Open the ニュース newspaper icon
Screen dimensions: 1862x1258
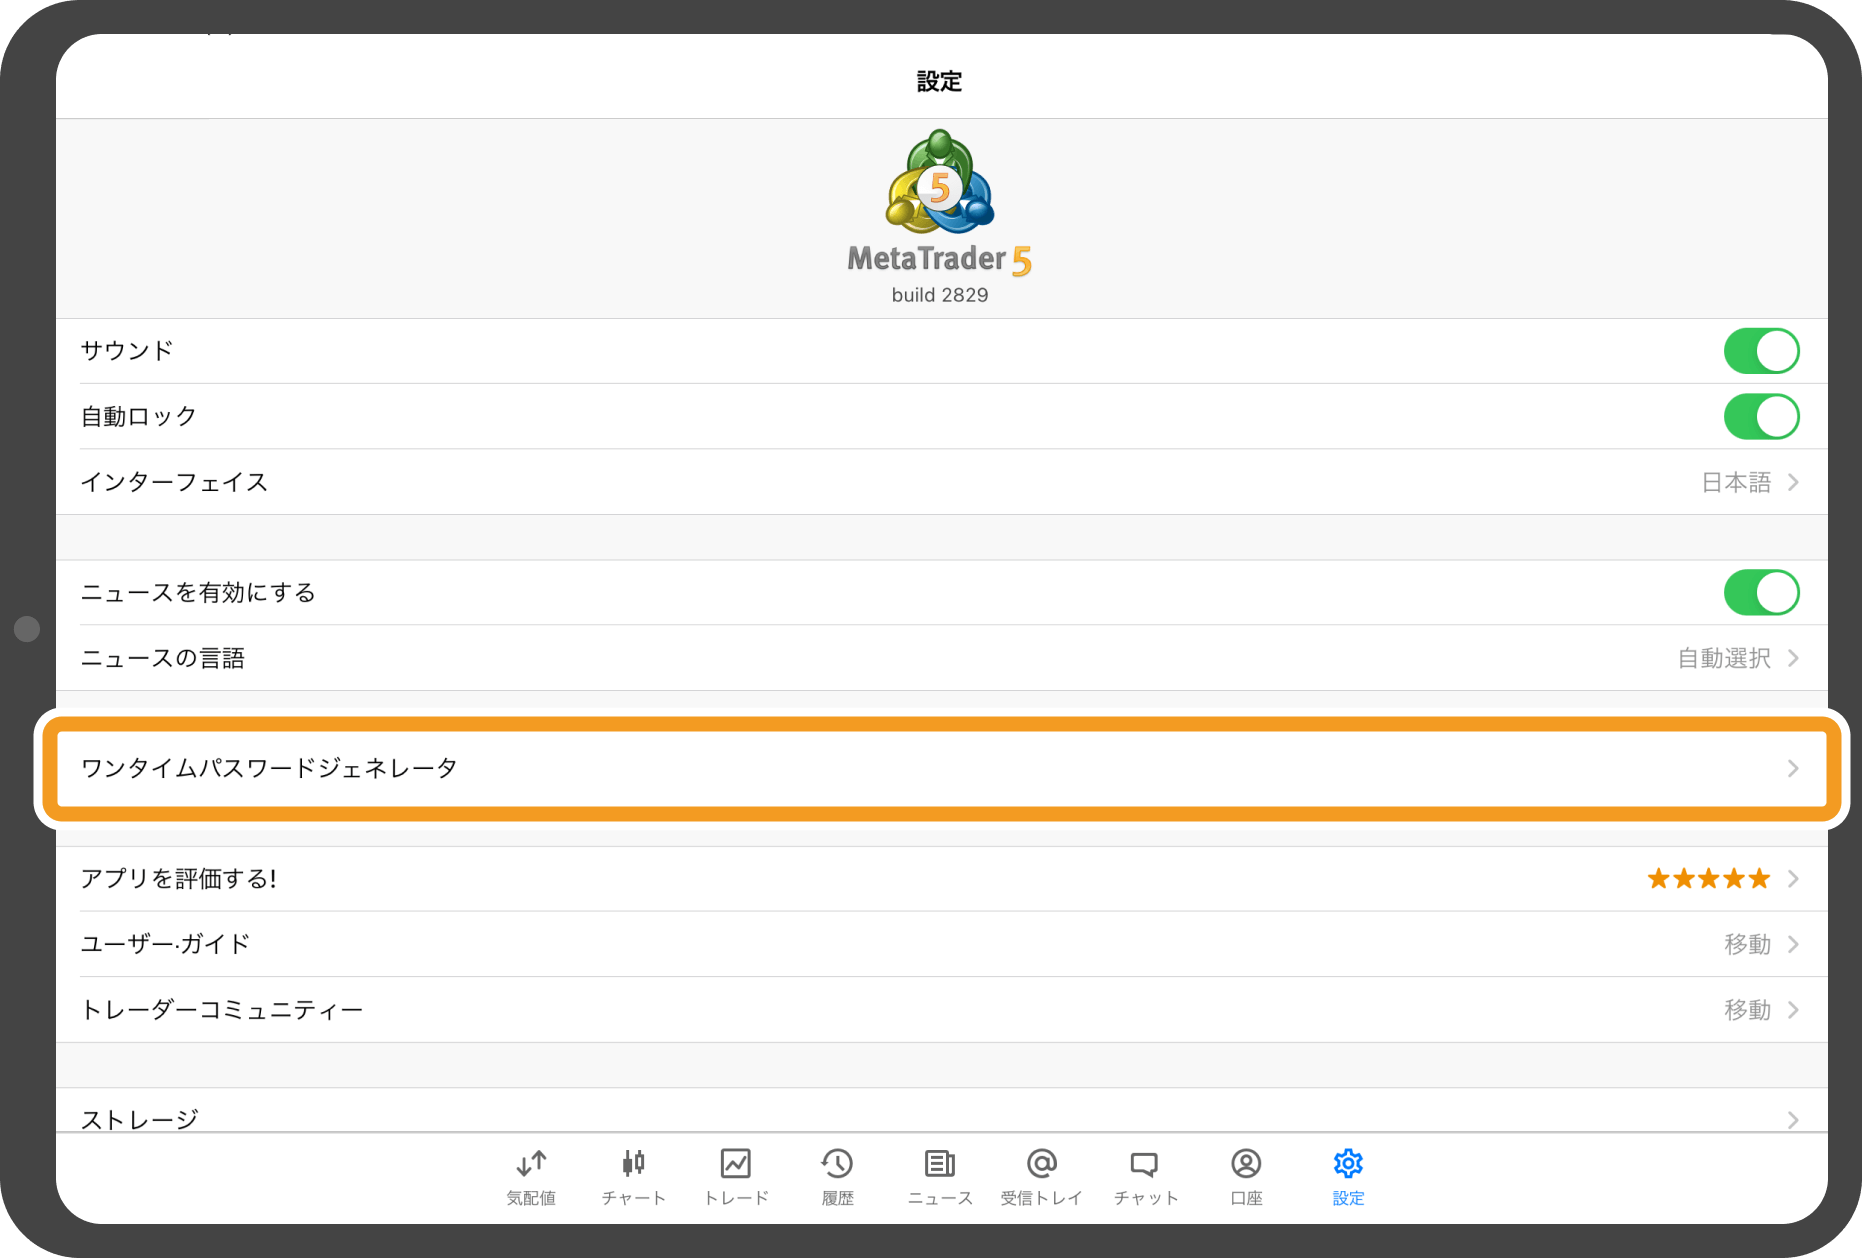(940, 1163)
